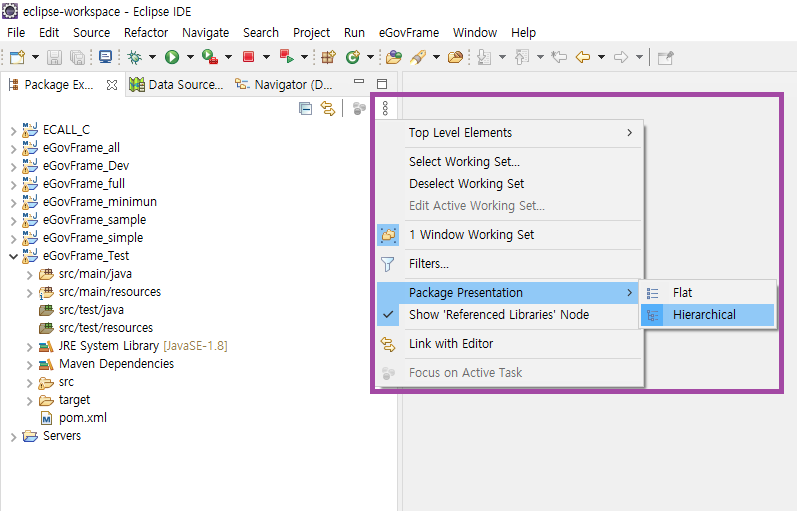Click the Debug bug icon
Screen dimensions: 797x511
click(x=135, y=57)
